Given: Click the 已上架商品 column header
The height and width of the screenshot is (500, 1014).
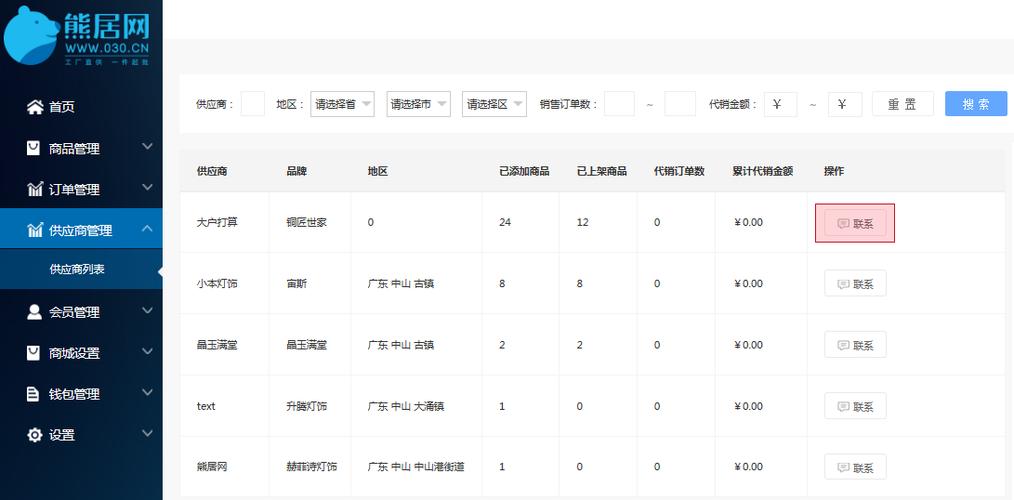Looking at the screenshot, I should (x=602, y=171).
